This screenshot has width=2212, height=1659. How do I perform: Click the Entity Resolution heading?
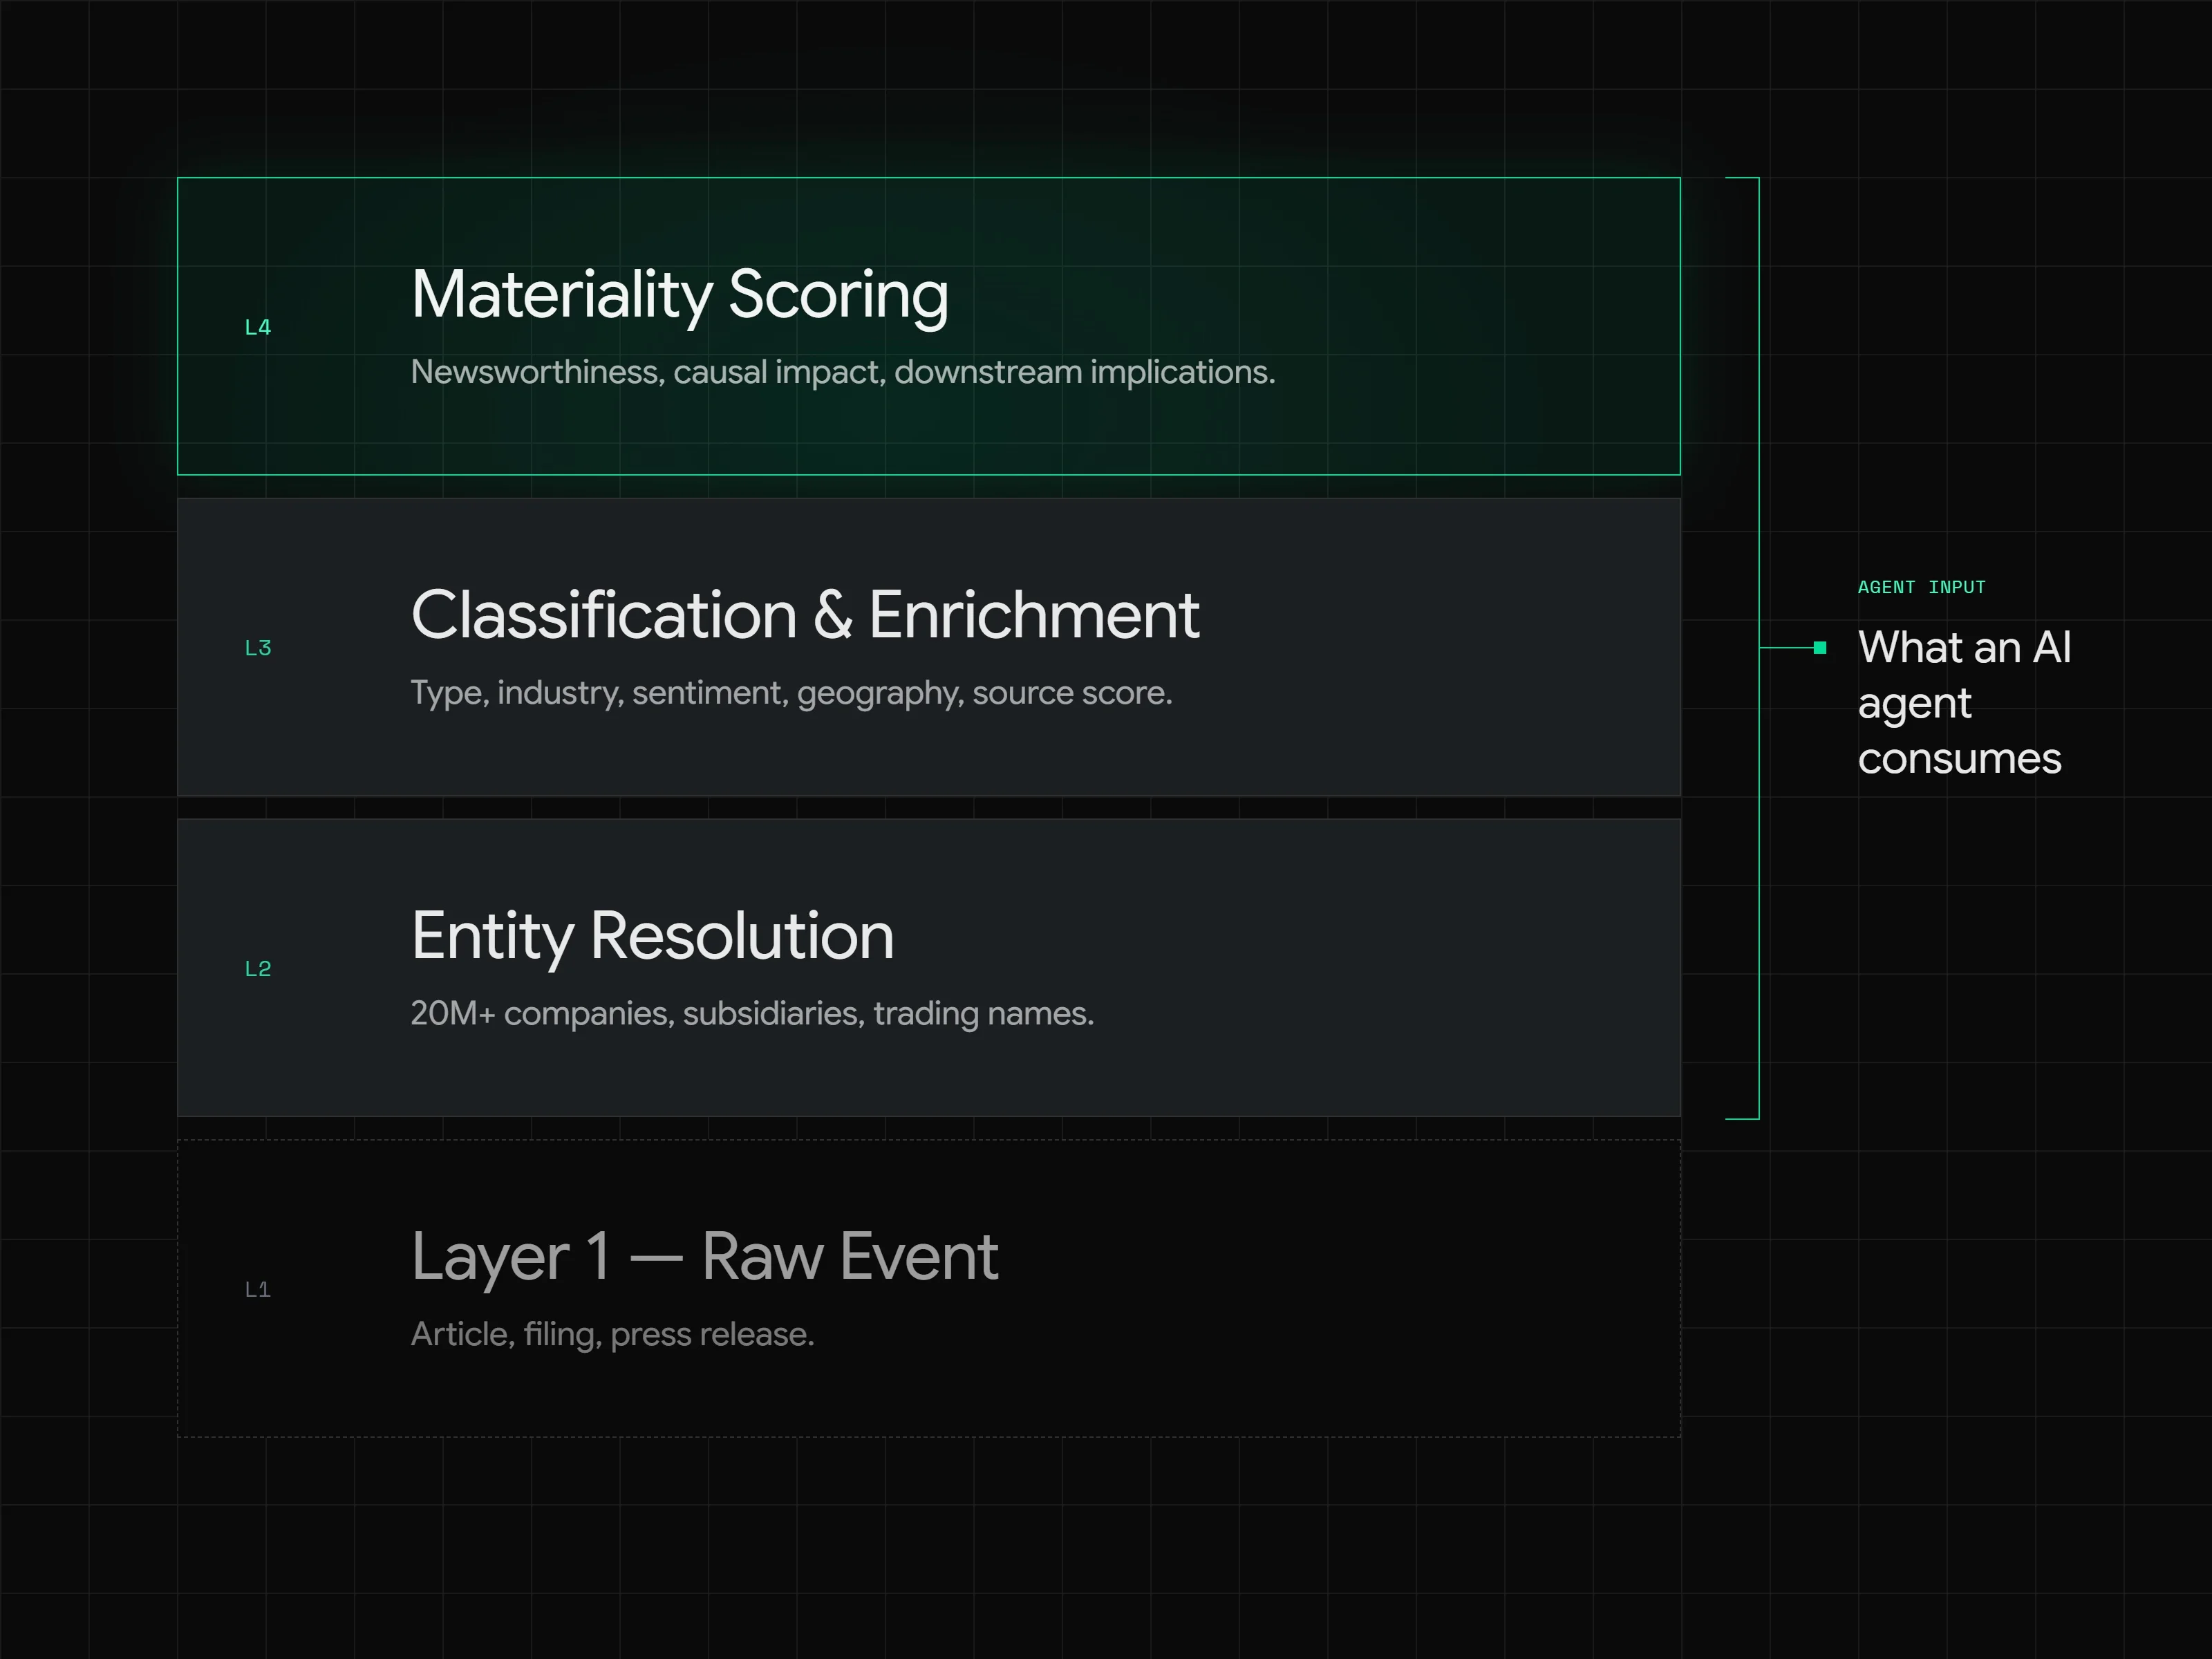pos(652,937)
